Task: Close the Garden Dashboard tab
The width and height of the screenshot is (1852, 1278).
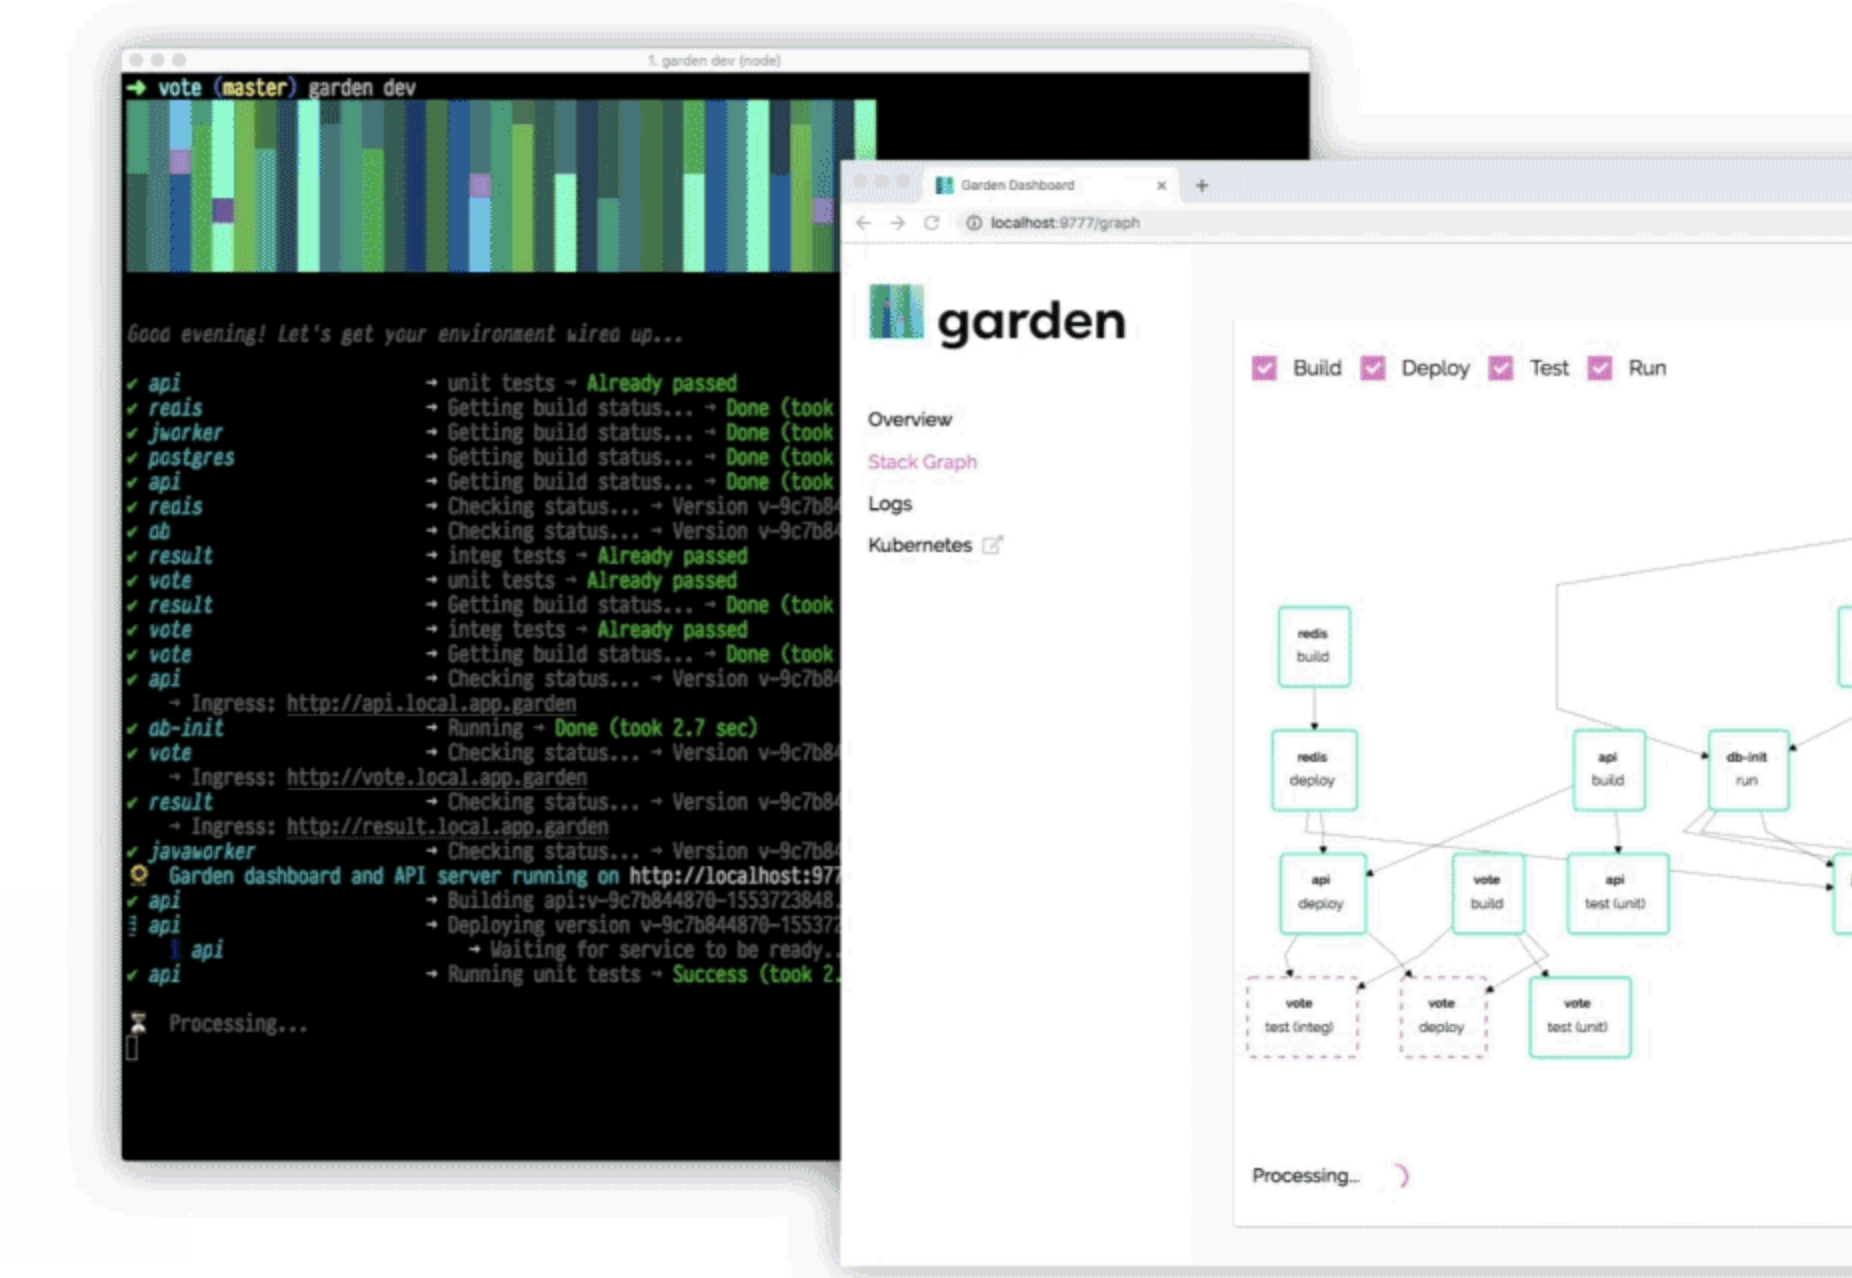Action: [x=1161, y=185]
